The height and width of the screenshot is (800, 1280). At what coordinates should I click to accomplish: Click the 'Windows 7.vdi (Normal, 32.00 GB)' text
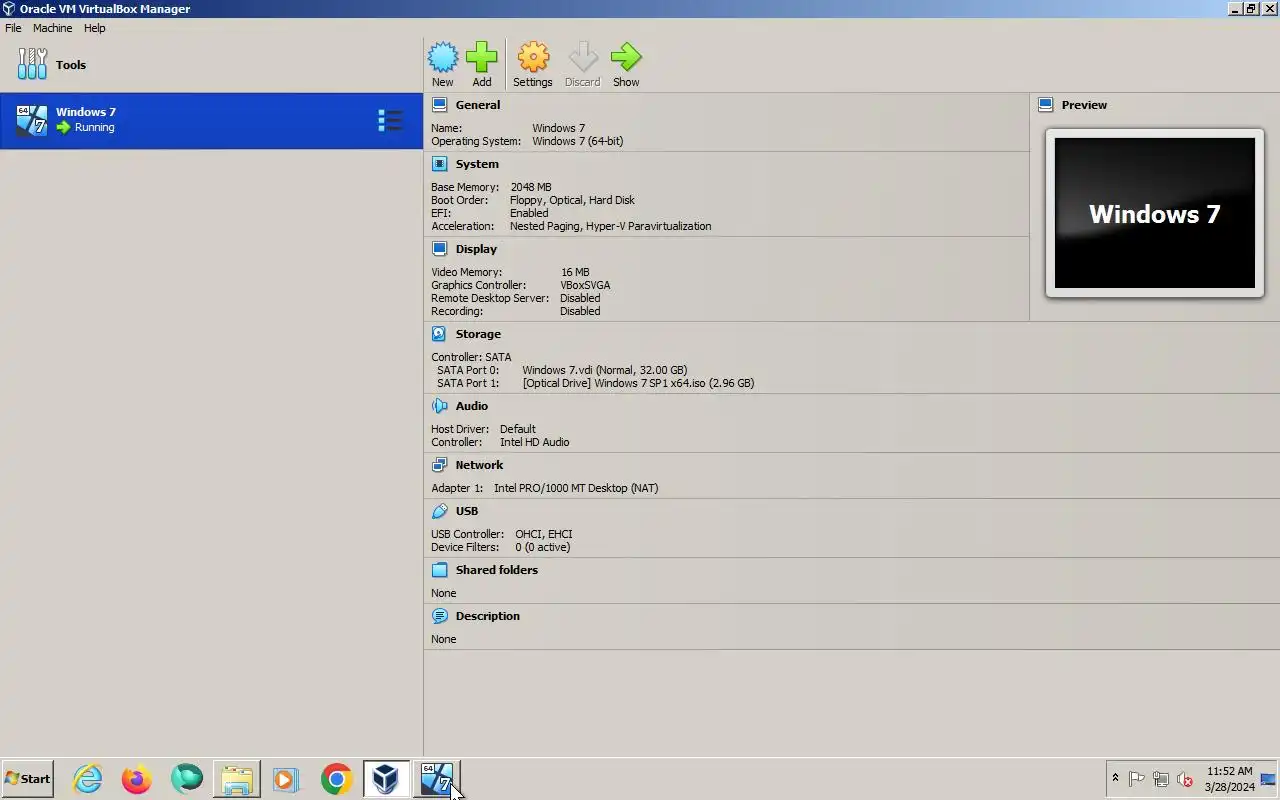tap(605, 370)
